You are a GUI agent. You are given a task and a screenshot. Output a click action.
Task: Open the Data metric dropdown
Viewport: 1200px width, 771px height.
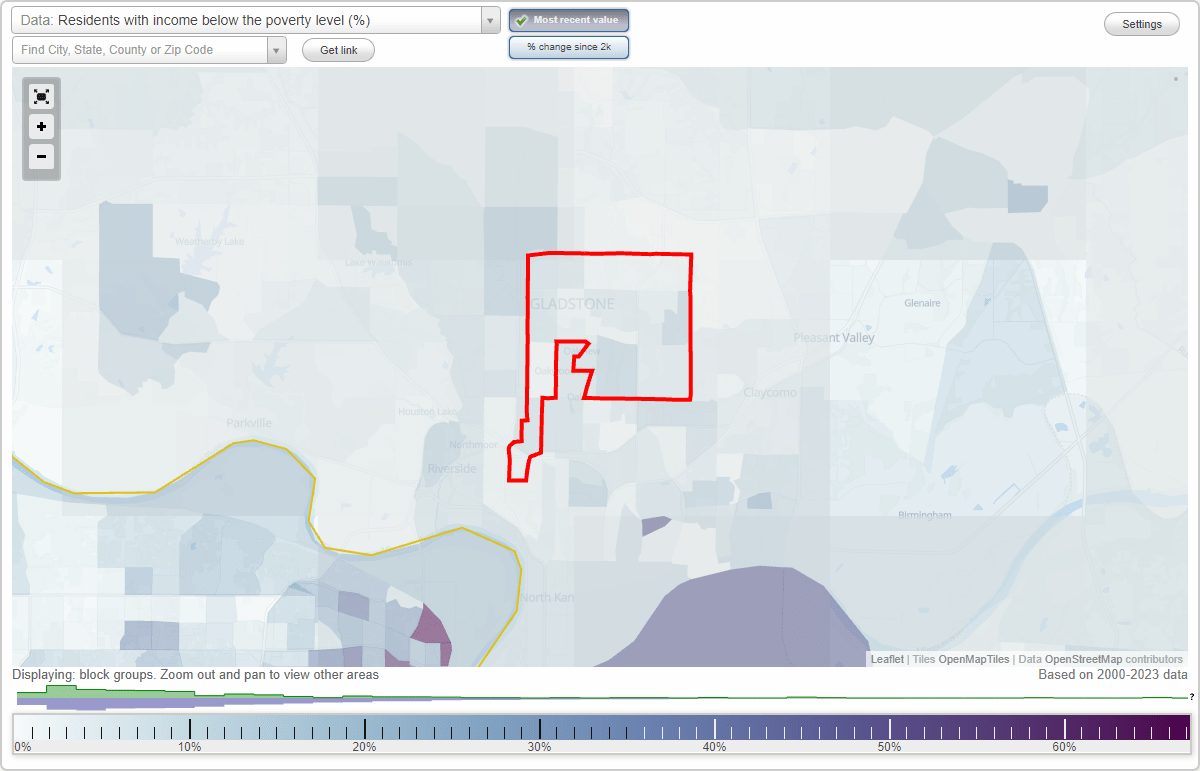click(x=488, y=19)
